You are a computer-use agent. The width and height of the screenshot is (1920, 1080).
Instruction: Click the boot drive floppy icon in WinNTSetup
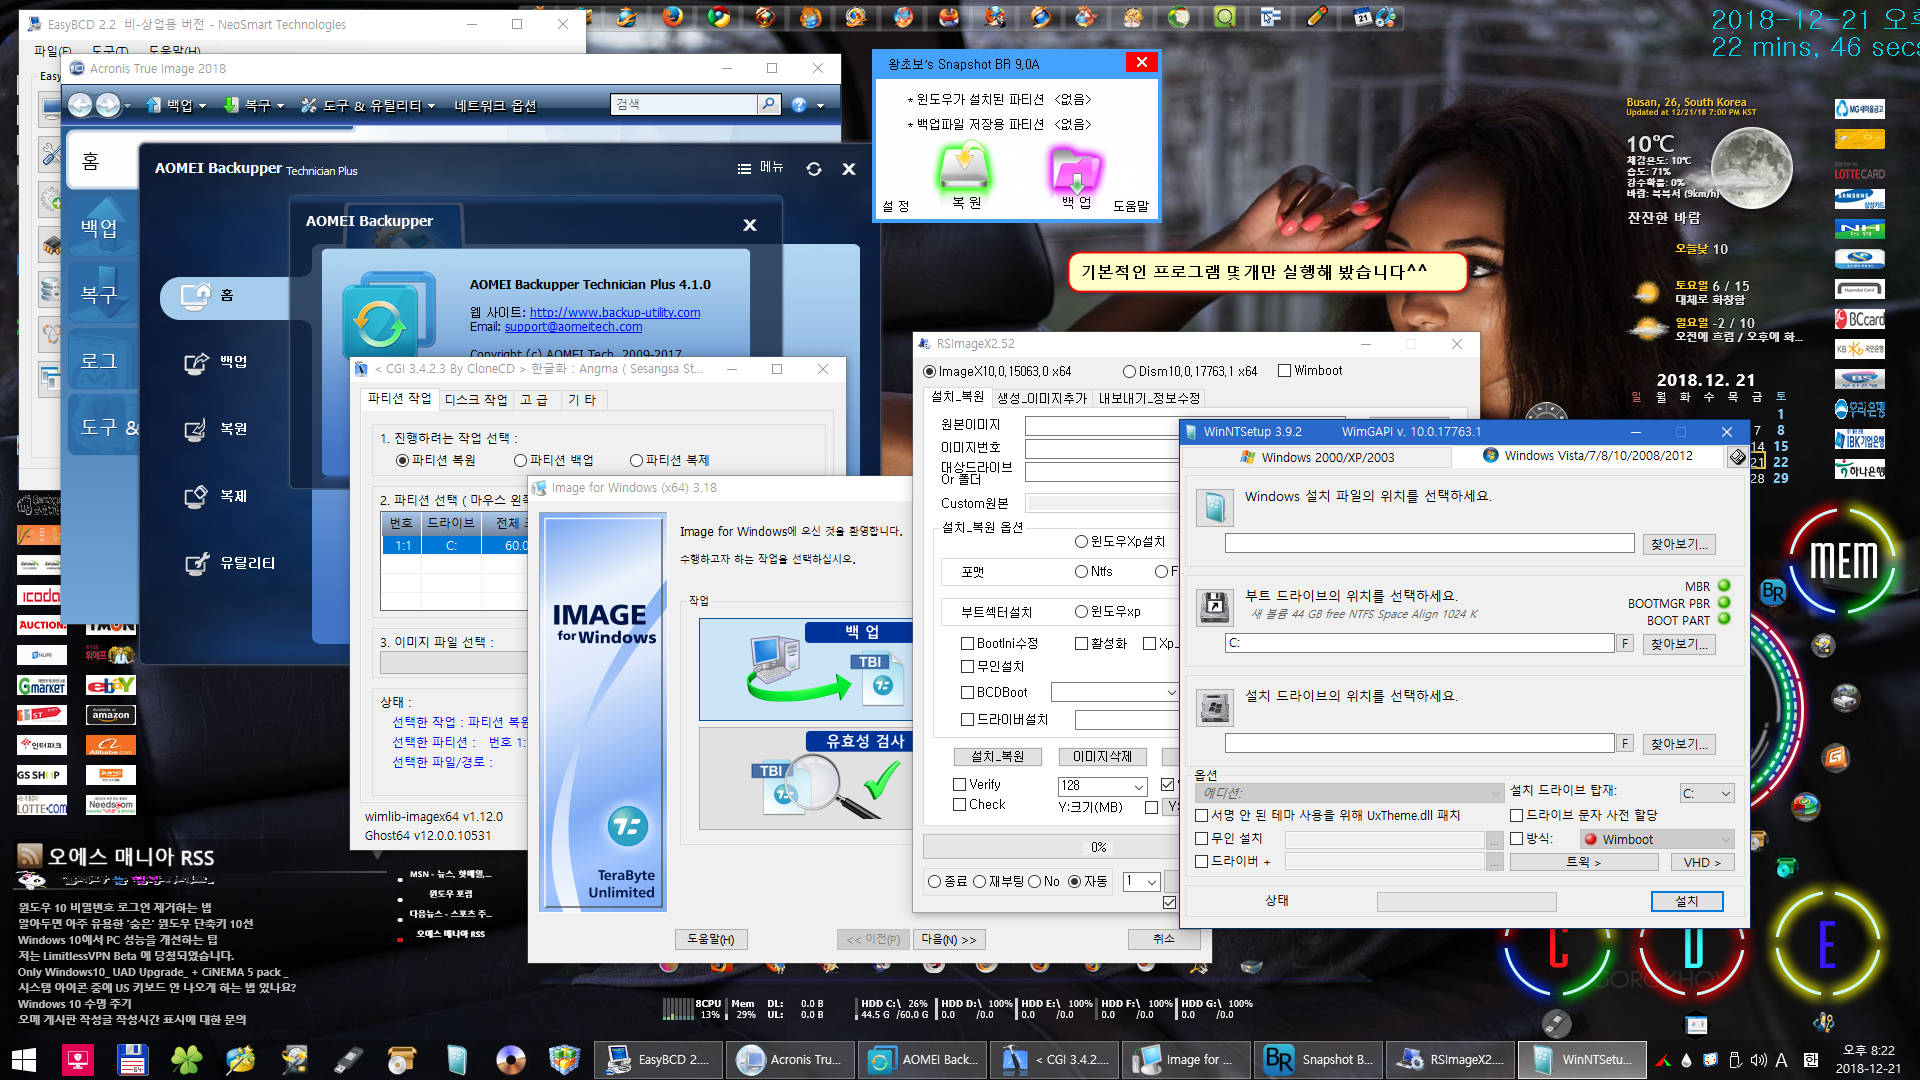tap(1214, 607)
